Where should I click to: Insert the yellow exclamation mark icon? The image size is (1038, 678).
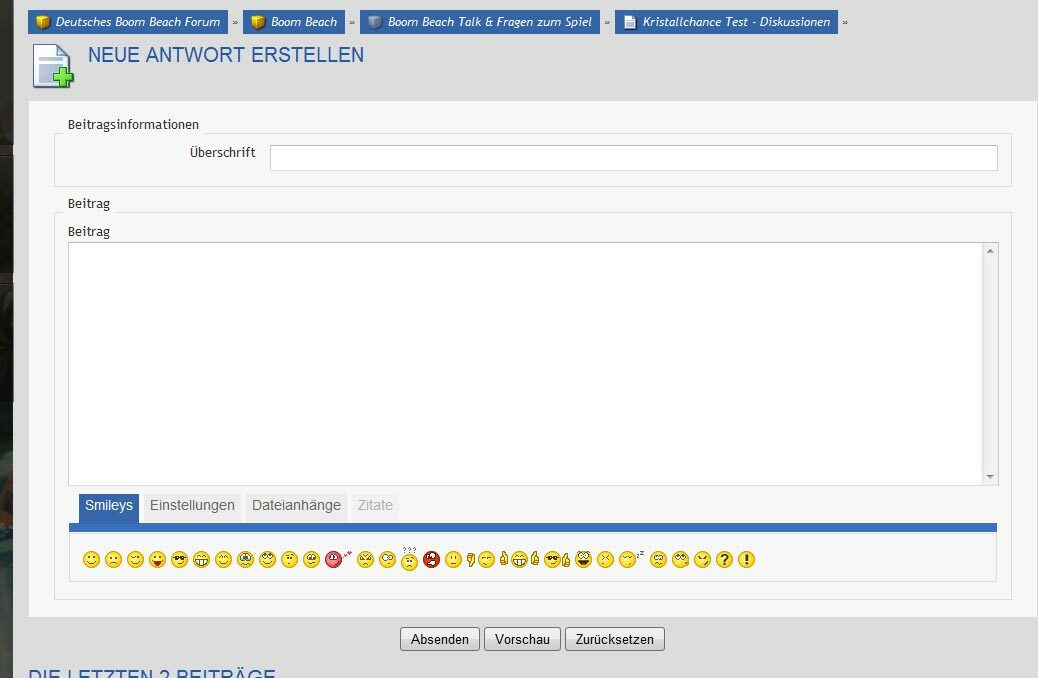click(x=746, y=560)
